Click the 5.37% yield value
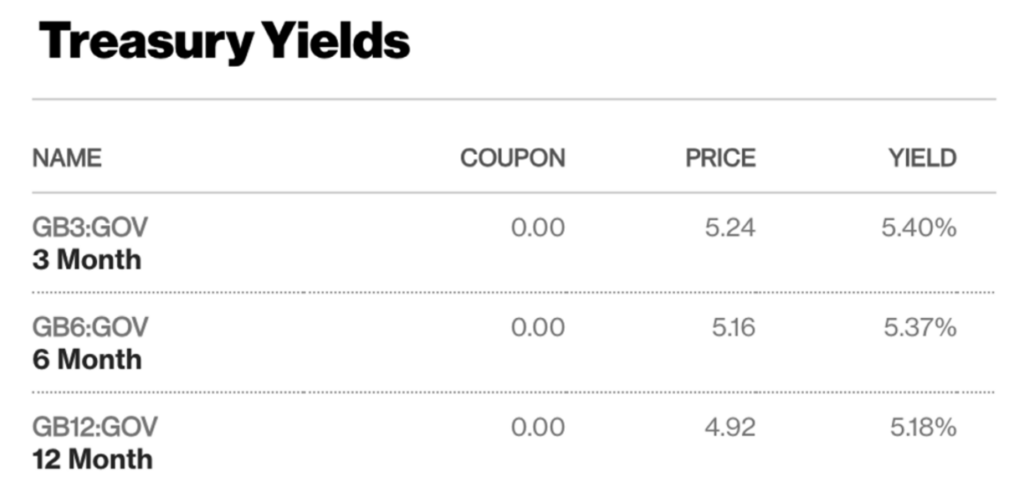Viewport: 1024px width, 487px height. click(x=920, y=326)
